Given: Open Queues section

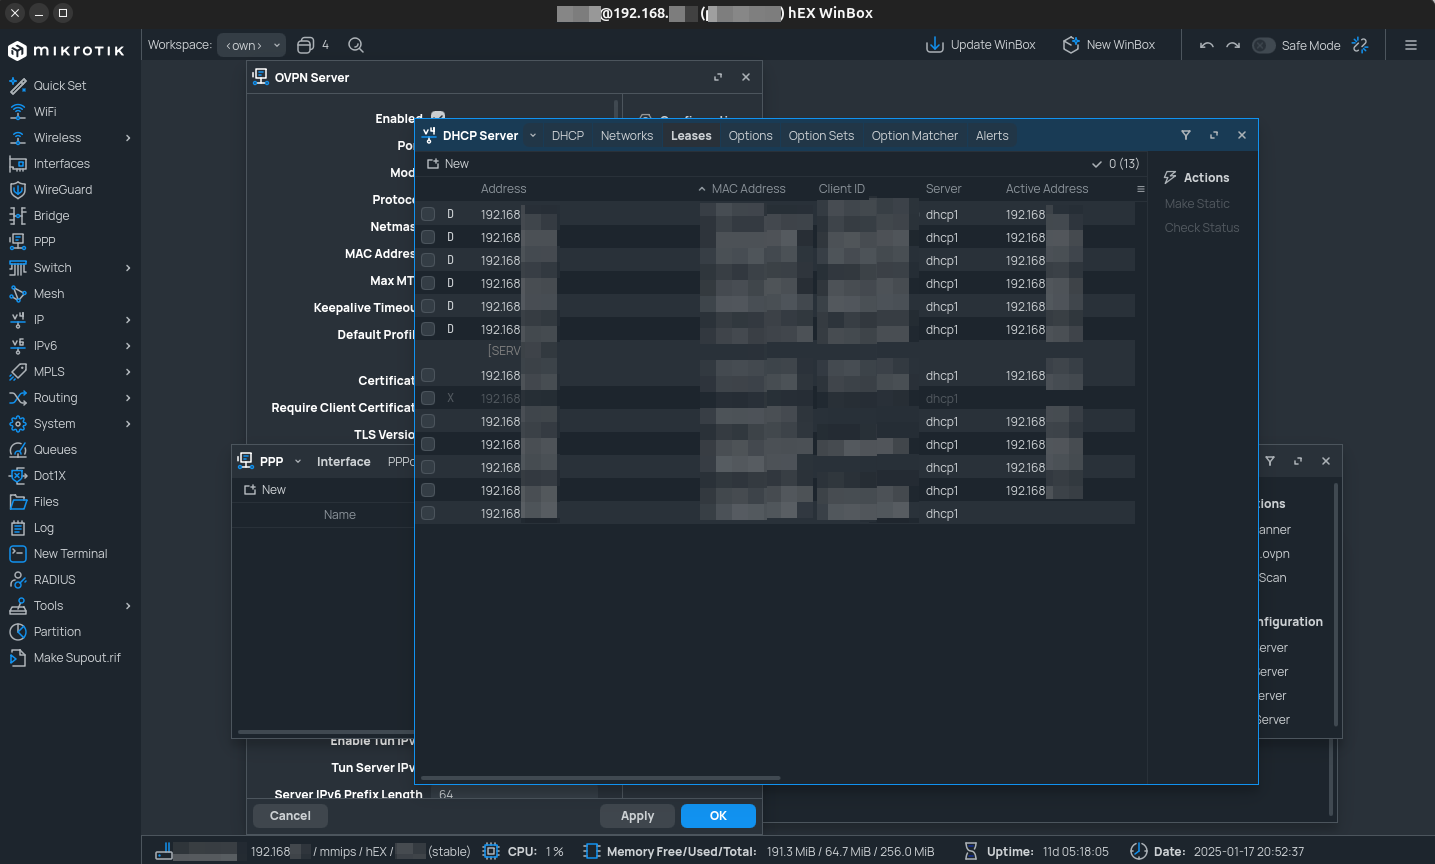Looking at the screenshot, I should click(55, 450).
